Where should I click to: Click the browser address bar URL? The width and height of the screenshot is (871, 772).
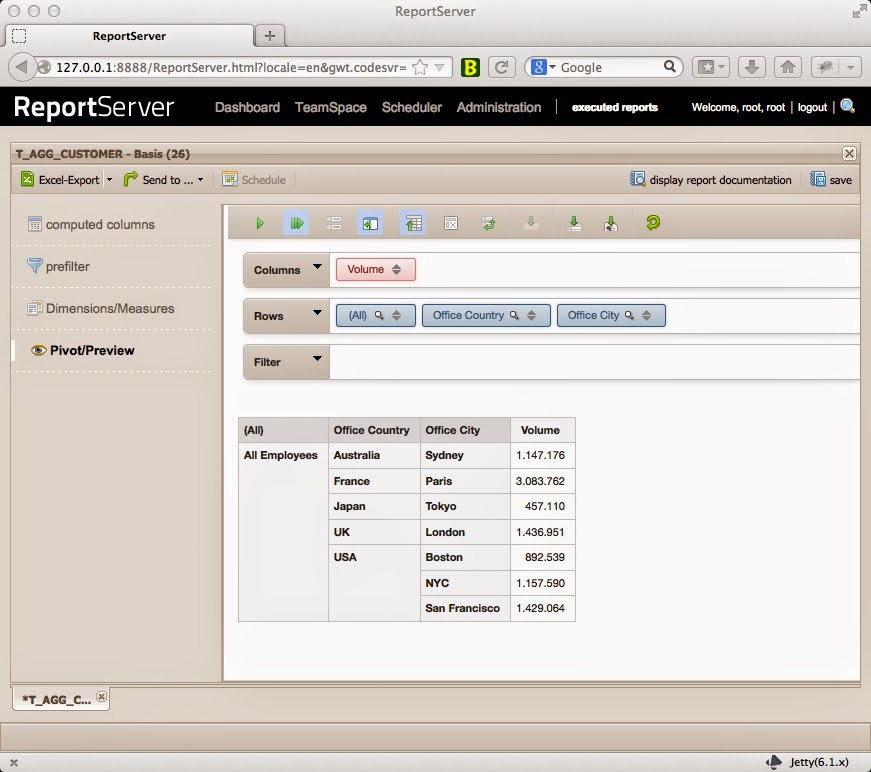click(231, 67)
